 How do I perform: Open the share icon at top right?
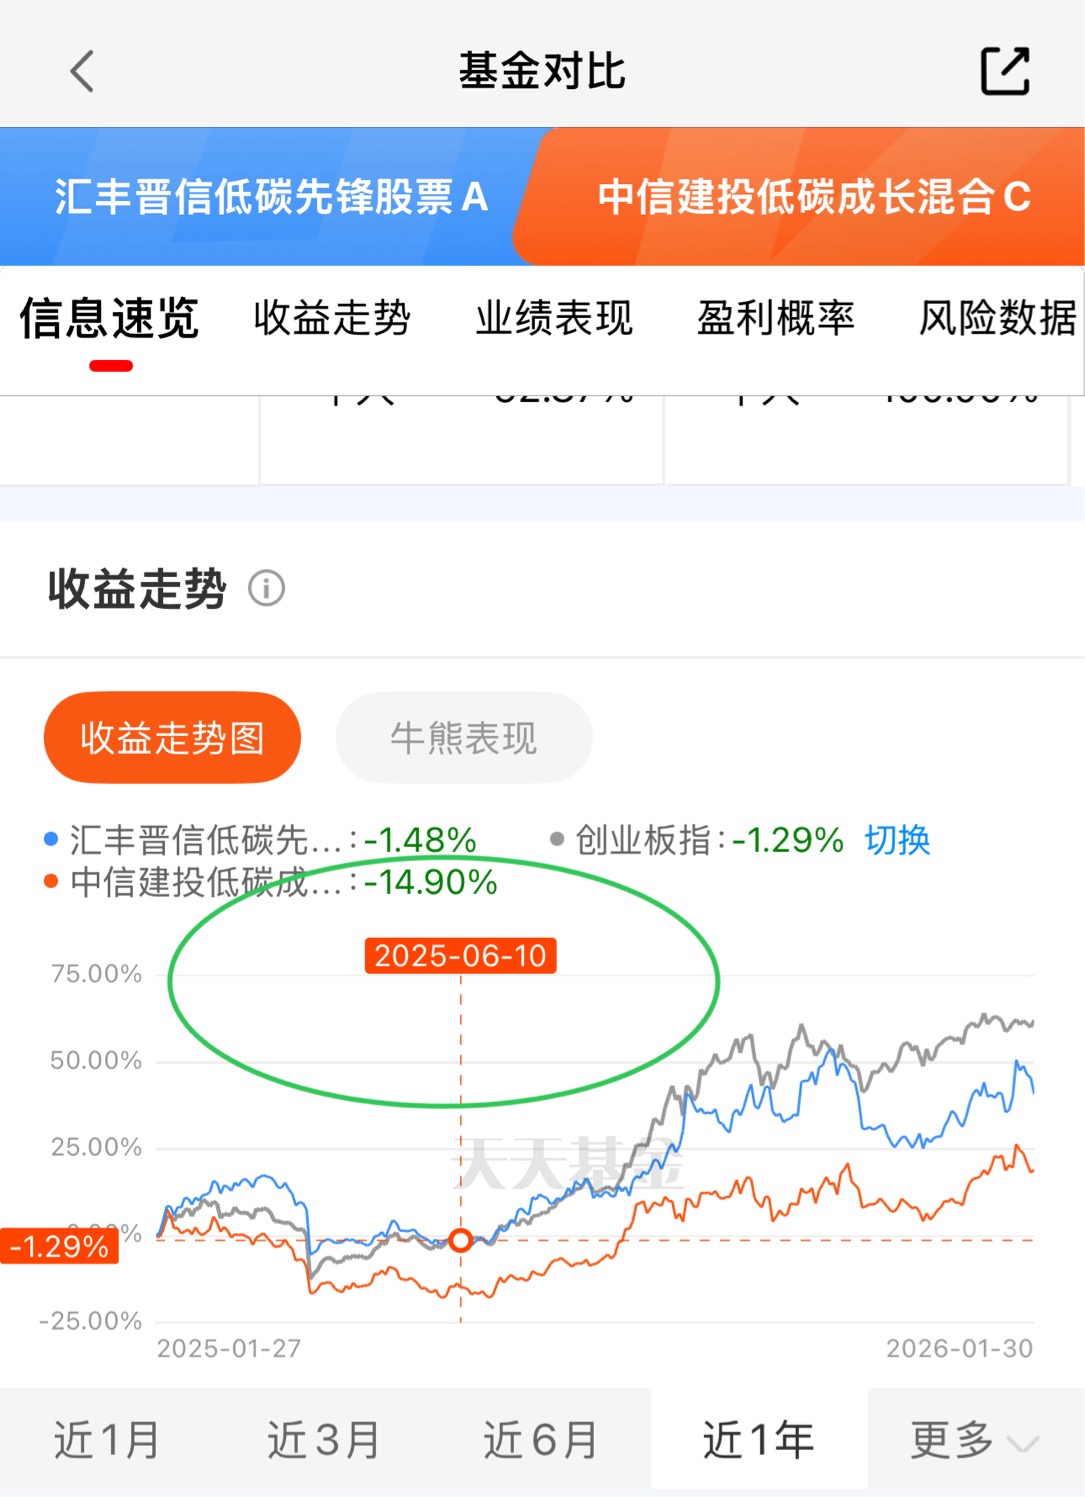[1005, 71]
